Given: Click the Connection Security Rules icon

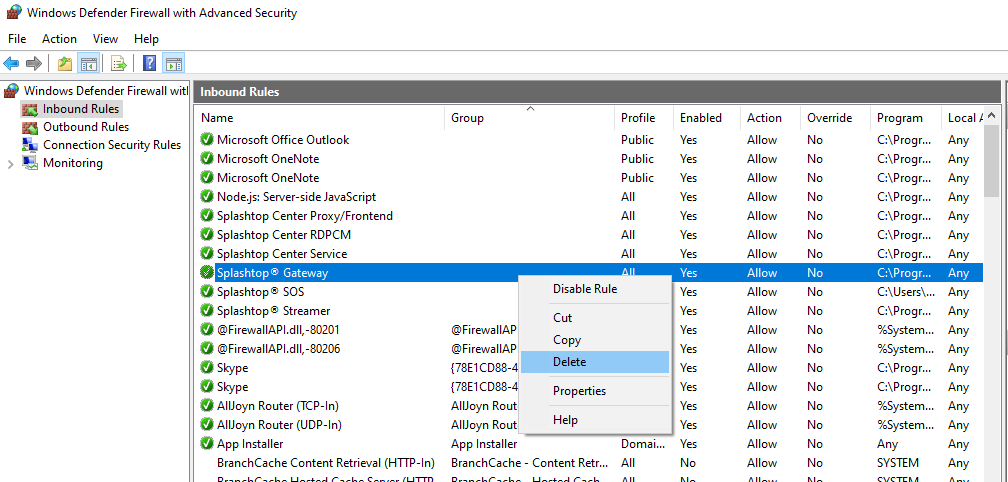Looking at the screenshot, I should [30, 145].
